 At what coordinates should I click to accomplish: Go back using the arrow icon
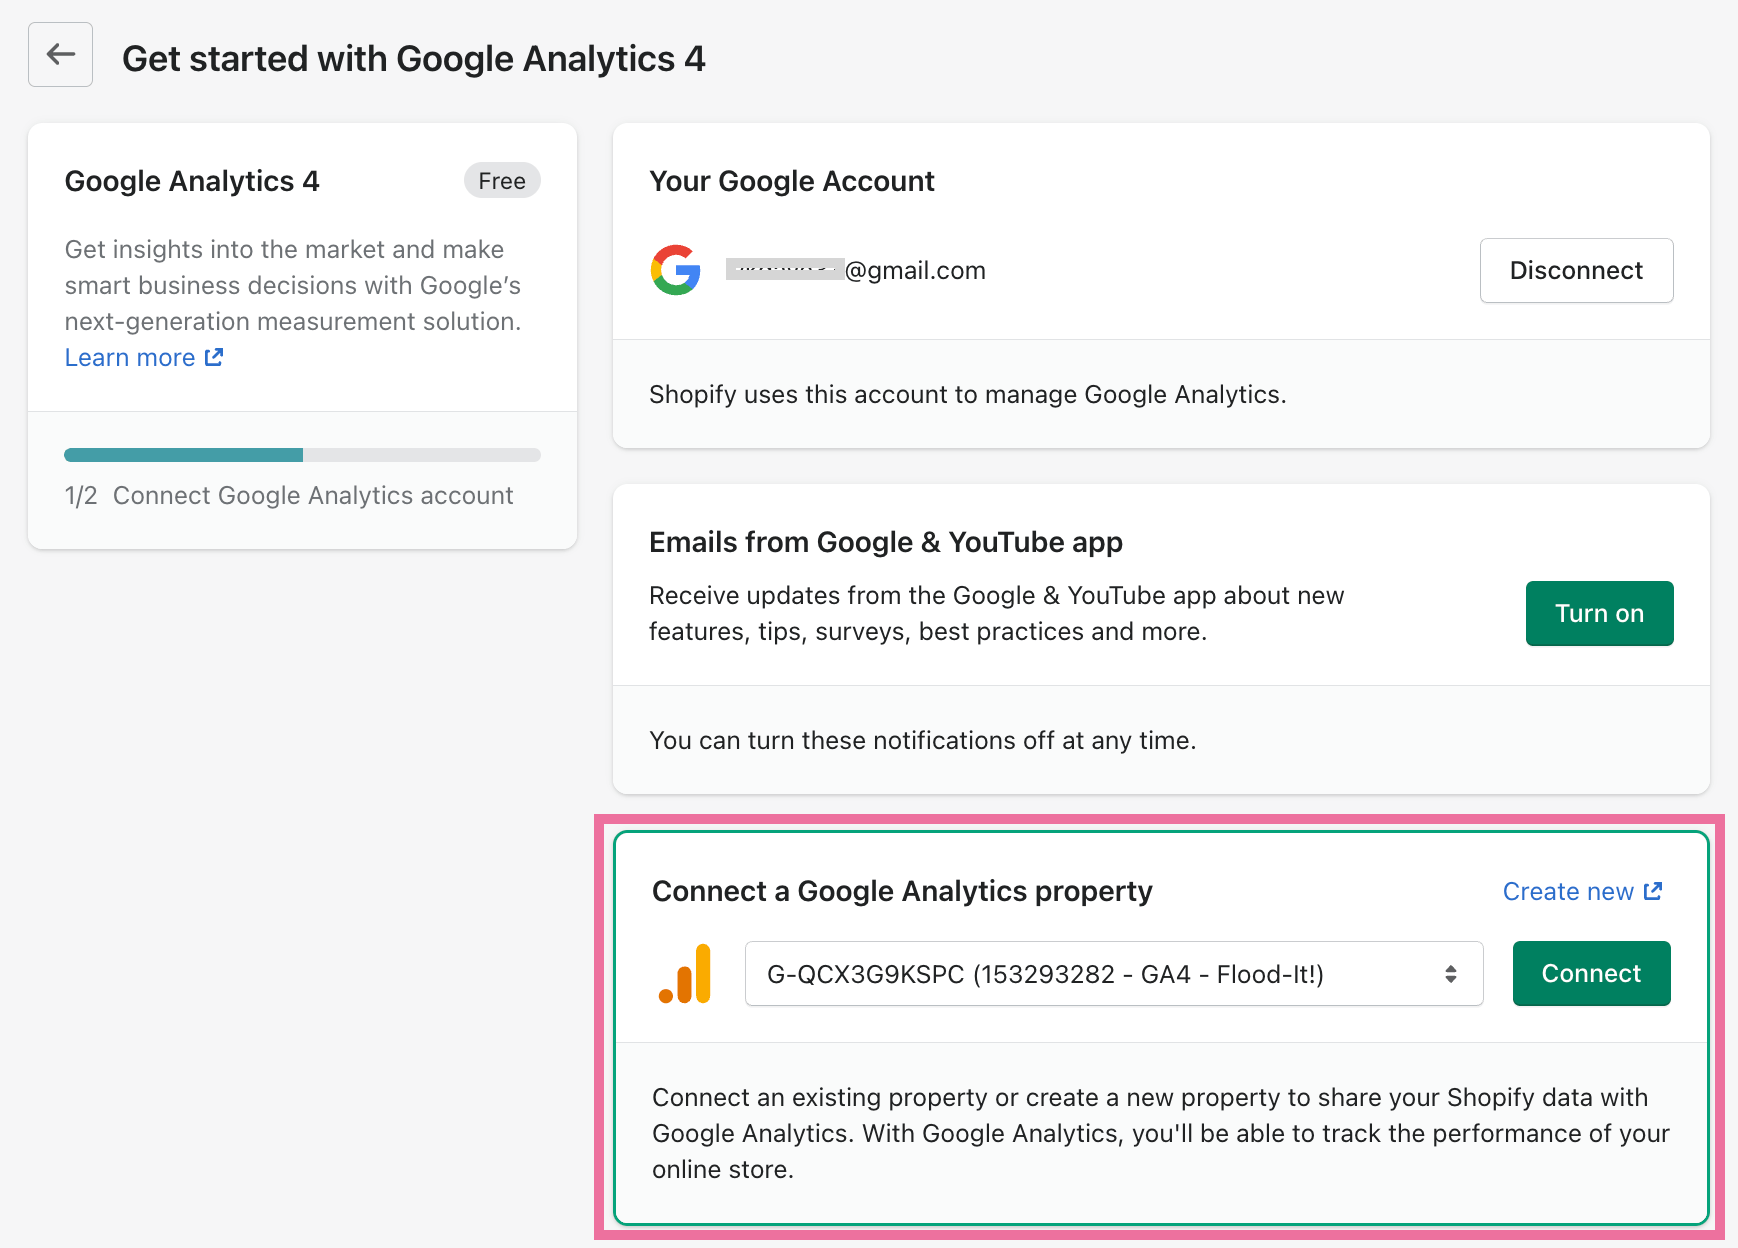(x=60, y=55)
